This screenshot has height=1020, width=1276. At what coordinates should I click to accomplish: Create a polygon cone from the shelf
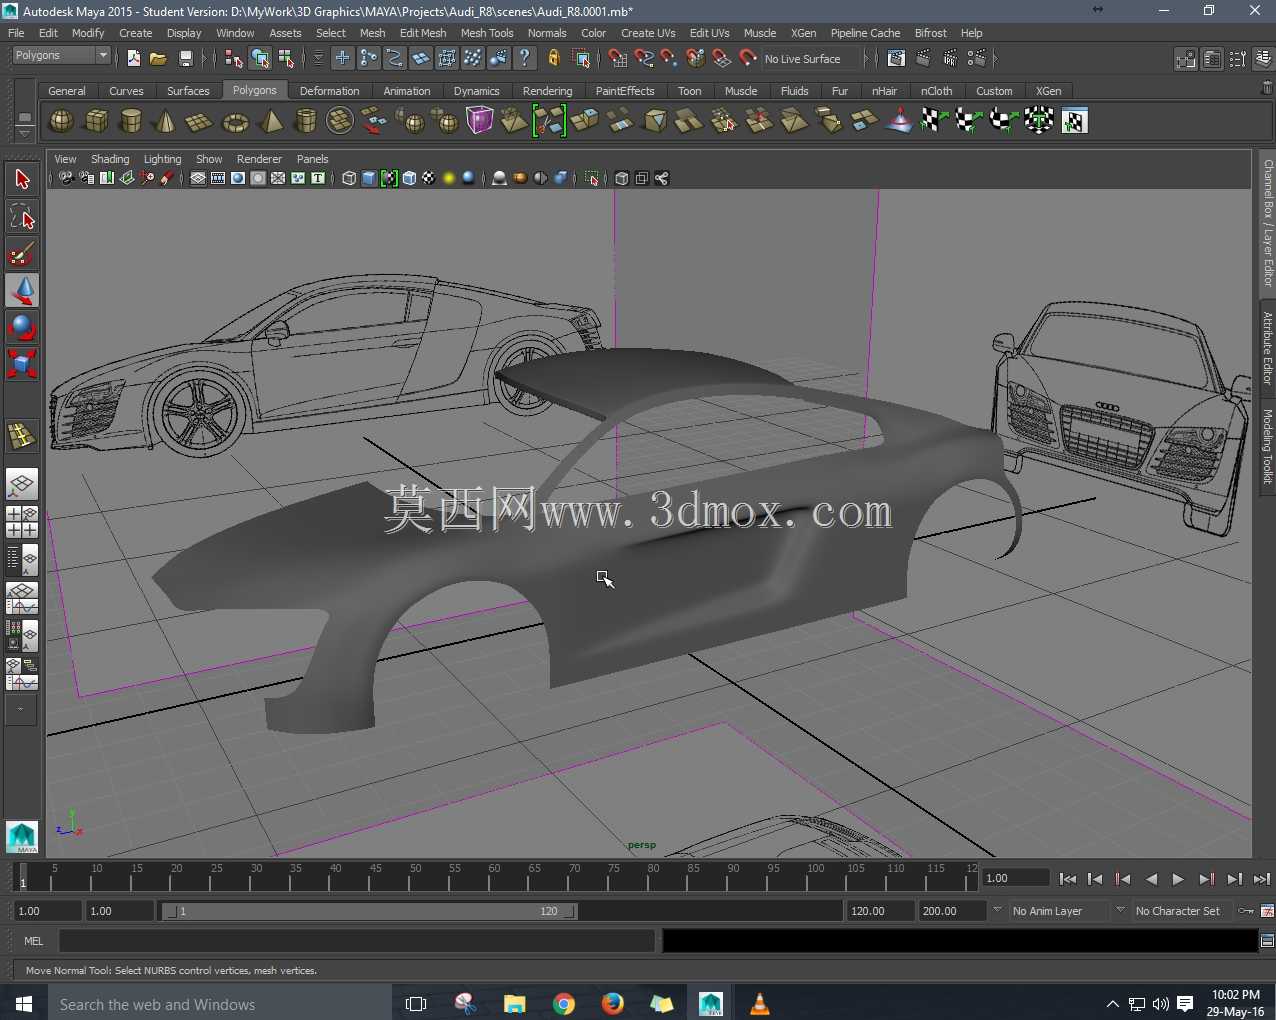(165, 121)
